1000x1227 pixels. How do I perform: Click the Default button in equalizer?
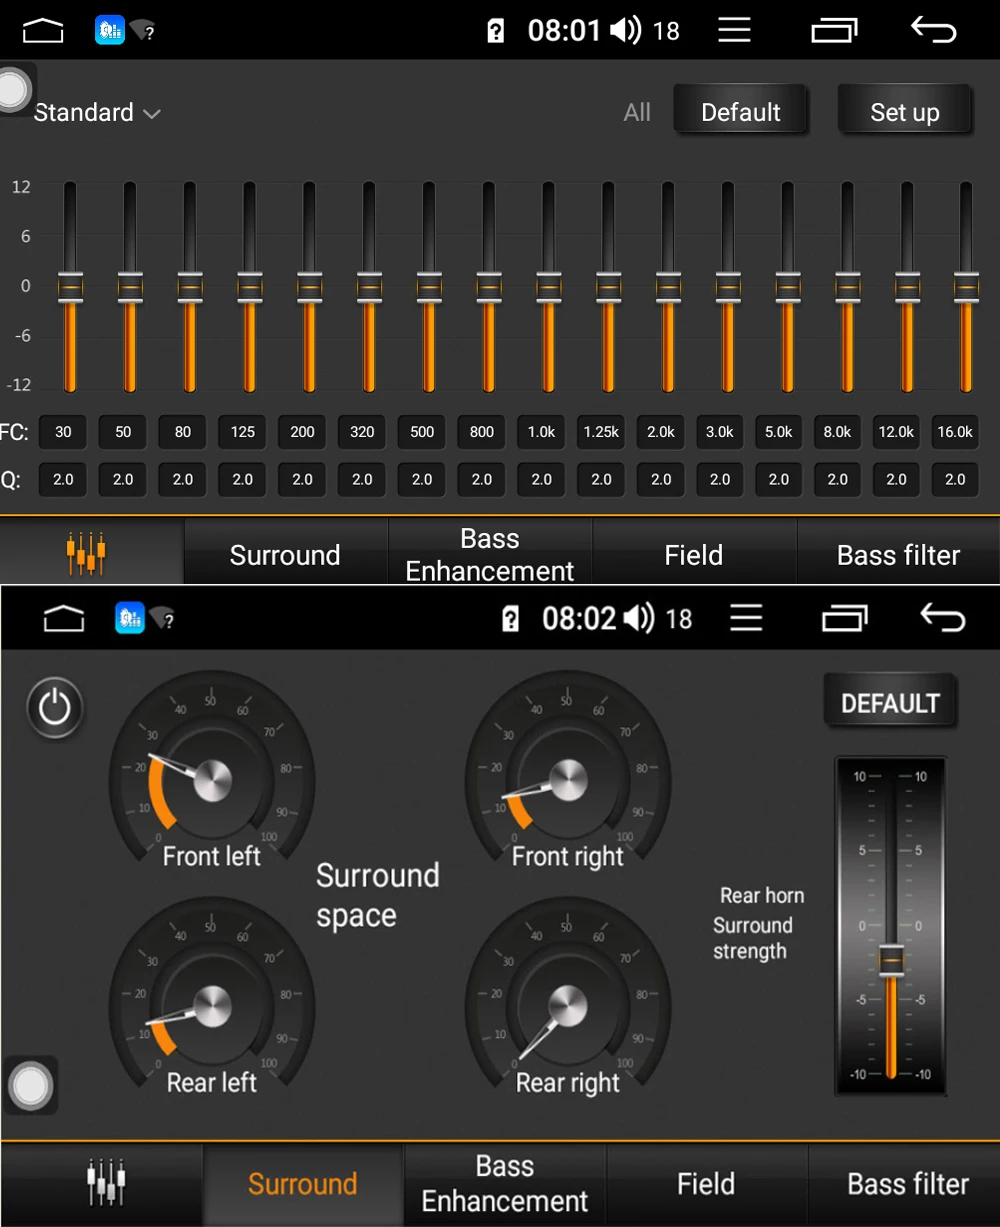(x=741, y=111)
